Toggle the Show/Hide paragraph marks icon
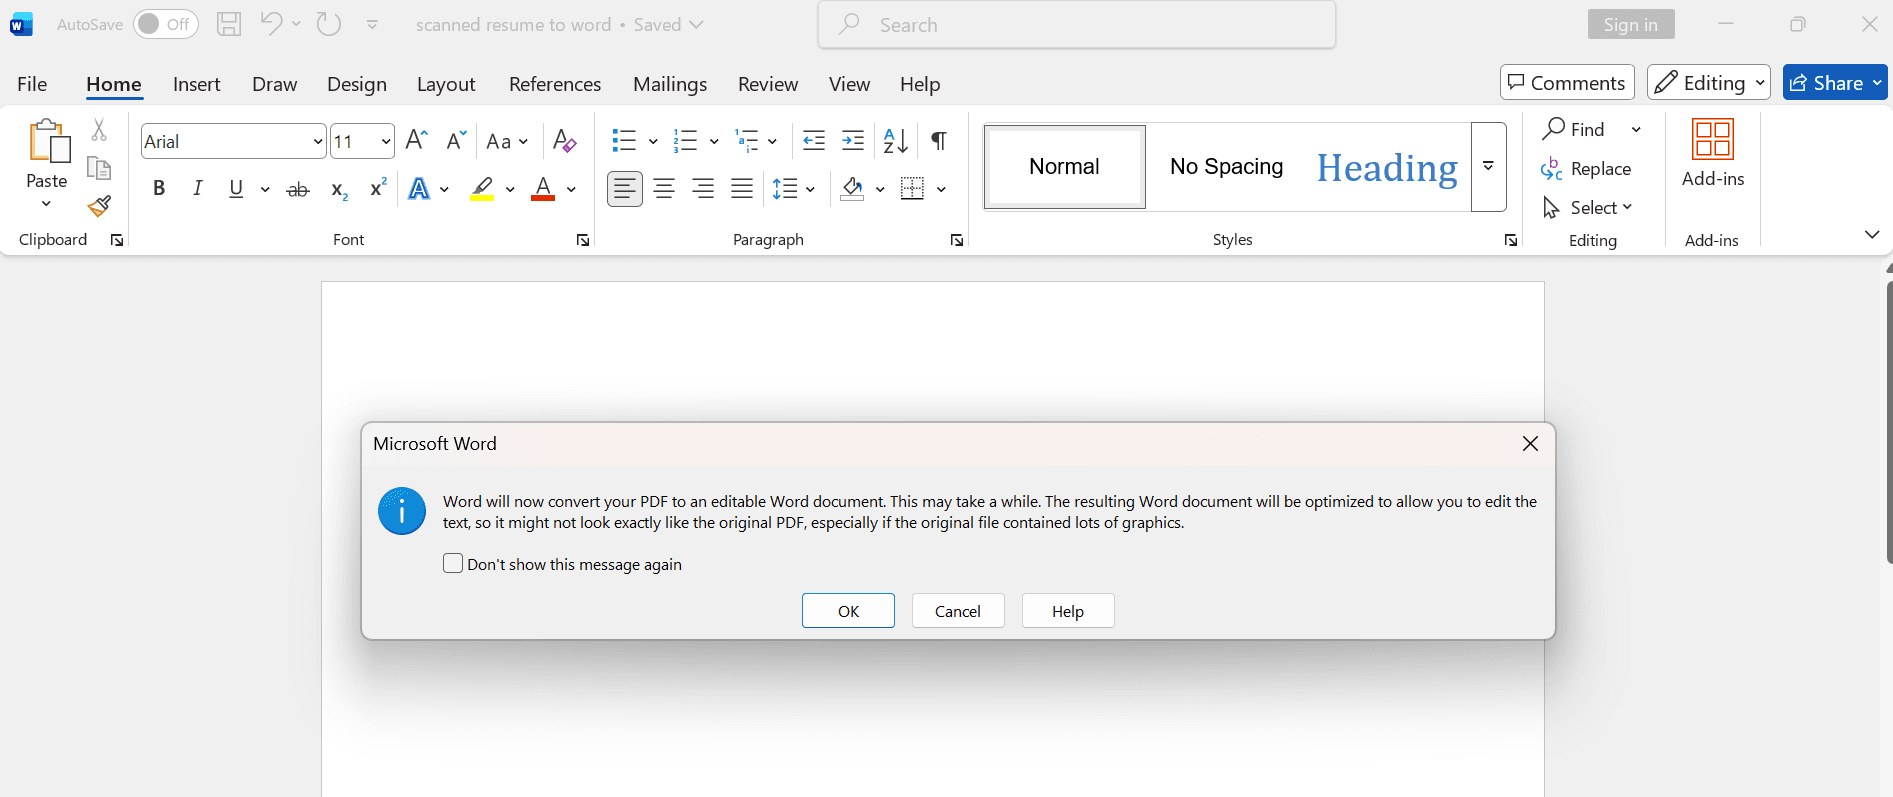1893x797 pixels. pyautogui.click(x=938, y=141)
